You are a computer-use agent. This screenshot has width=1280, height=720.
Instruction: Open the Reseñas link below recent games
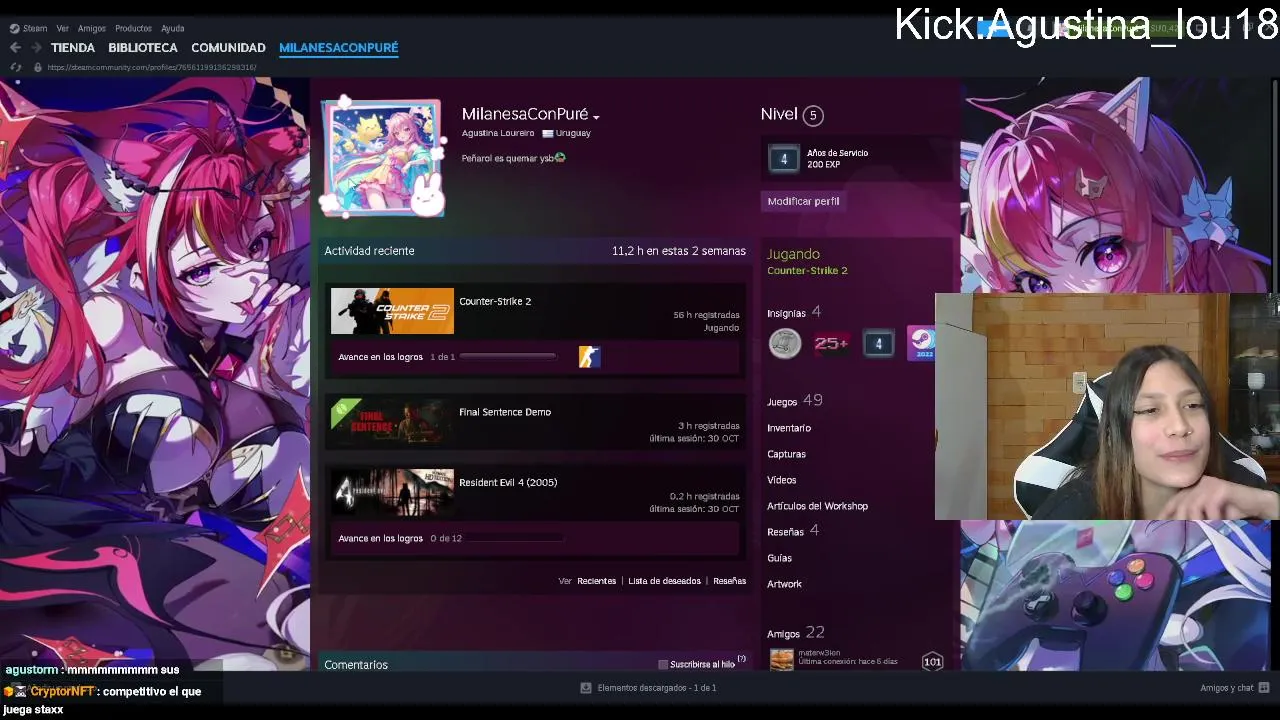pyautogui.click(x=729, y=581)
